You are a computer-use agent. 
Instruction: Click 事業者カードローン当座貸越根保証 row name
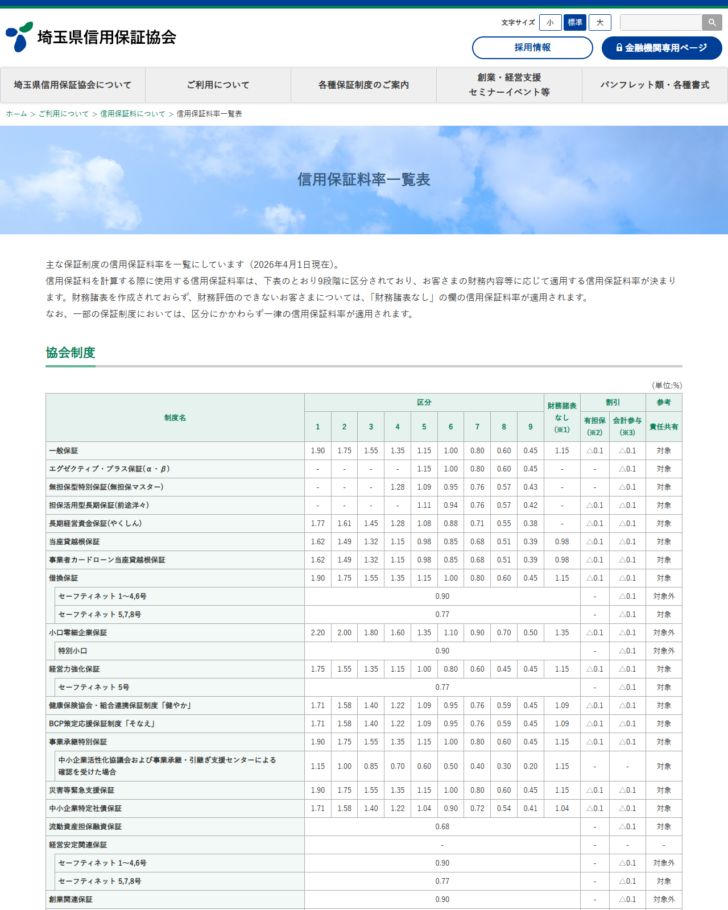point(107,560)
